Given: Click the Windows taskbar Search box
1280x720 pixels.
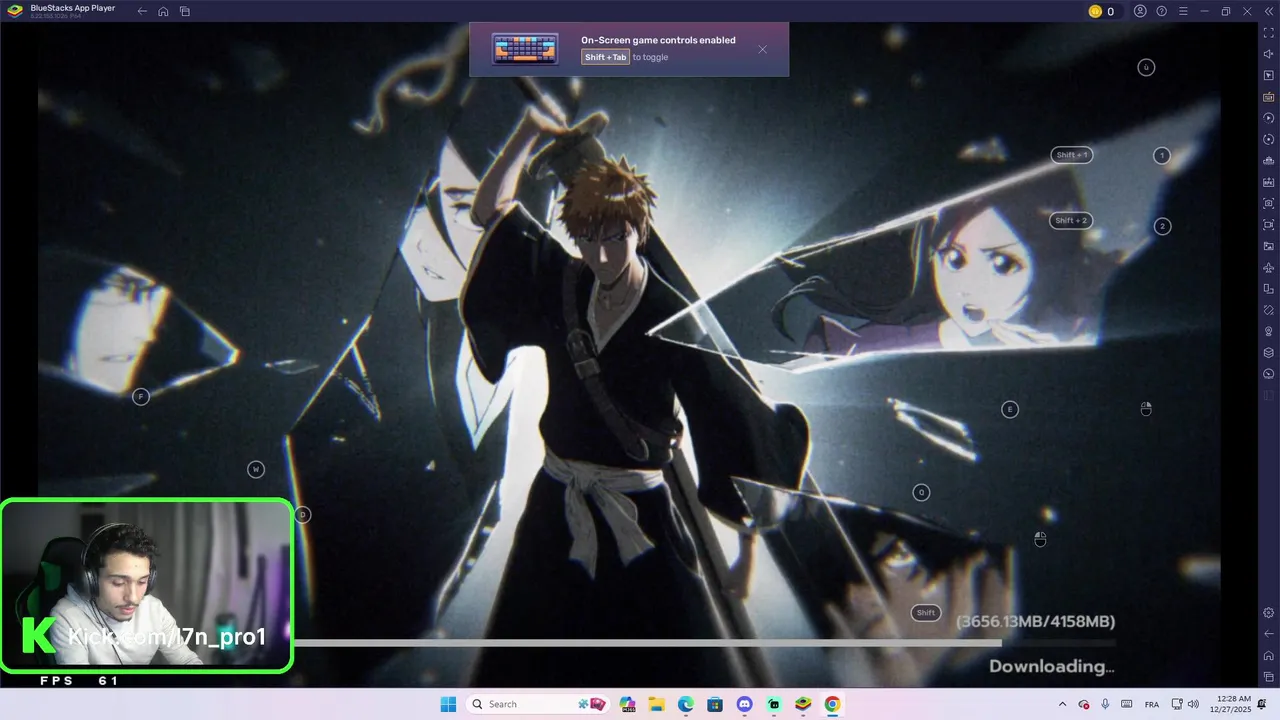Looking at the screenshot, I should (x=540, y=704).
